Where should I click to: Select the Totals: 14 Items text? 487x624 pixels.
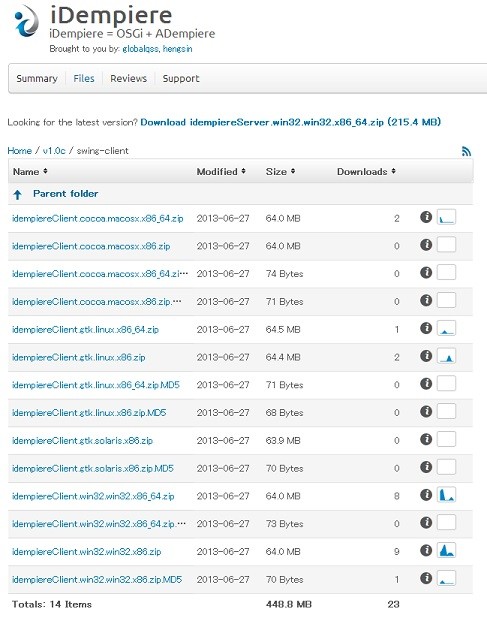(52, 604)
